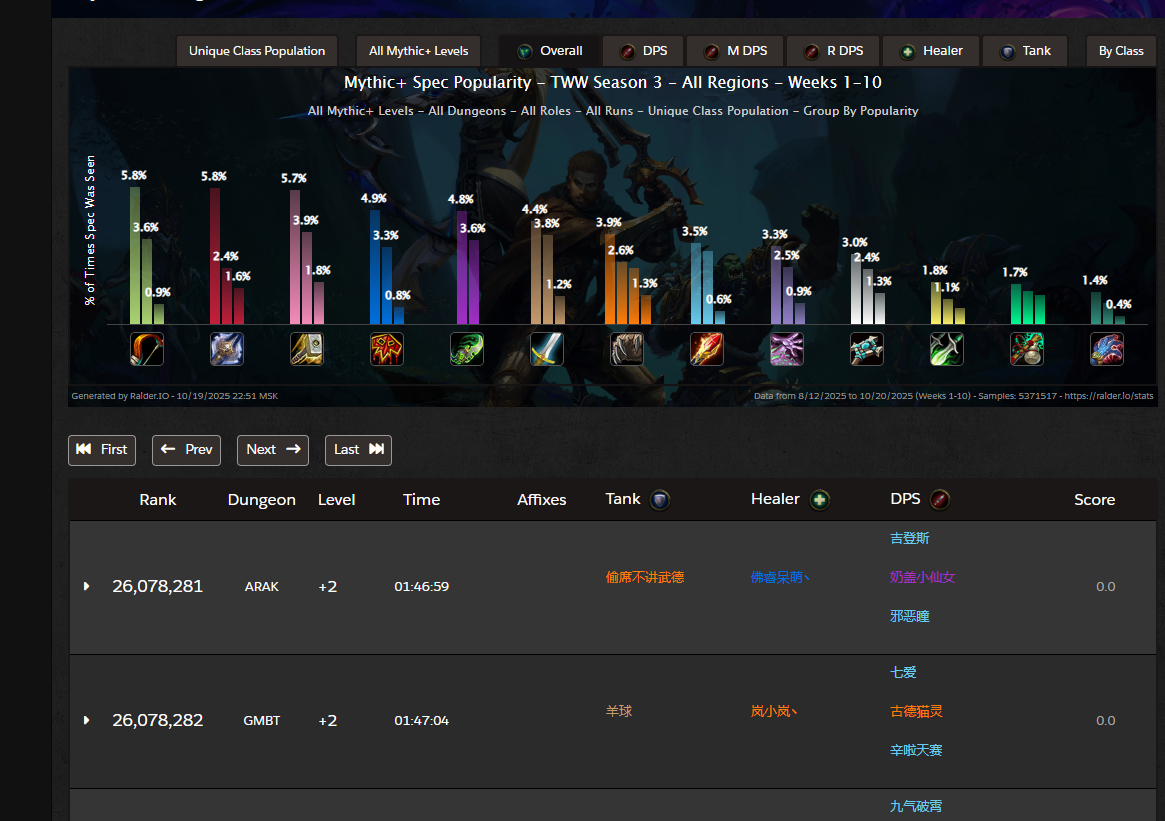Click the Rank column header

[158, 500]
